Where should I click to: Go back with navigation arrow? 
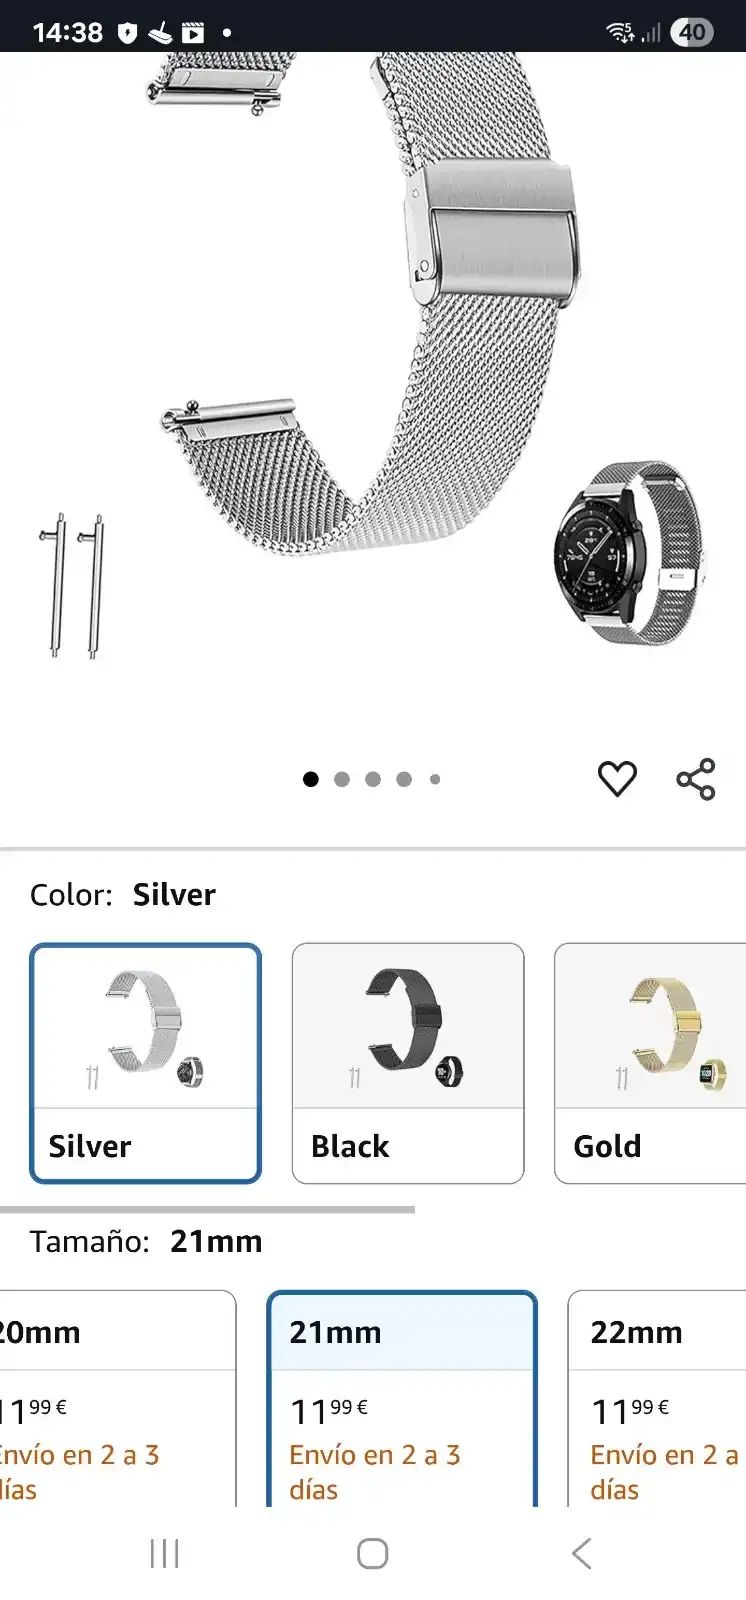point(582,1553)
